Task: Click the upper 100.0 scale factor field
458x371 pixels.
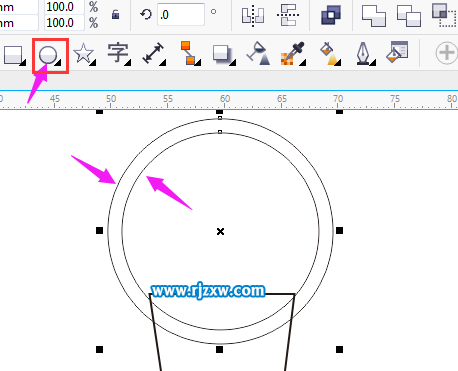Action: 64,7
